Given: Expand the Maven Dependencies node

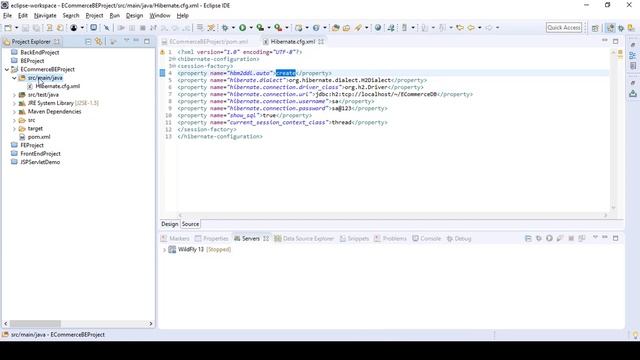Looking at the screenshot, I should pyautogui.click(x=14, y=112).
